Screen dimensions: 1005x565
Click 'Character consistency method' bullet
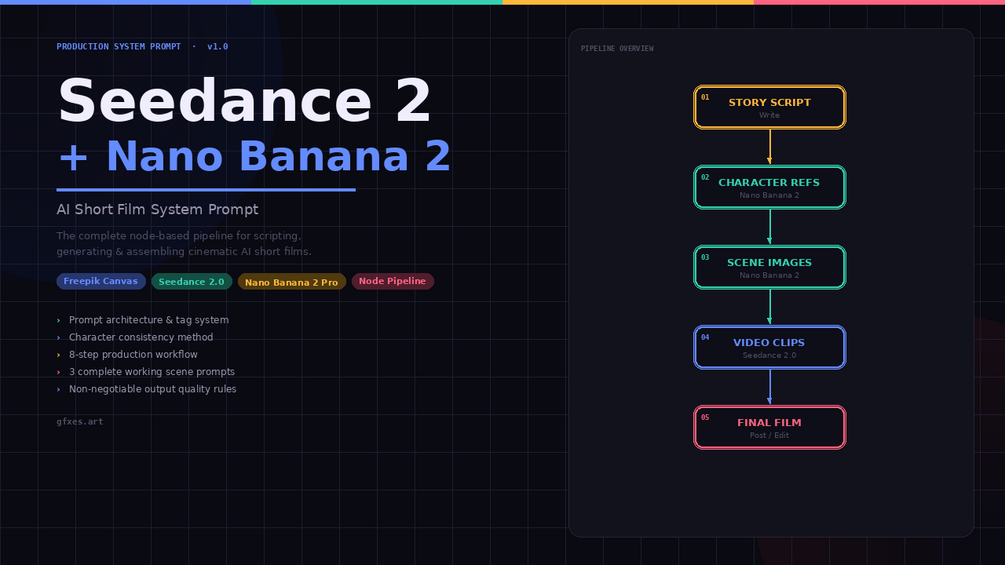pyautogui.click(x=141, y=337)
